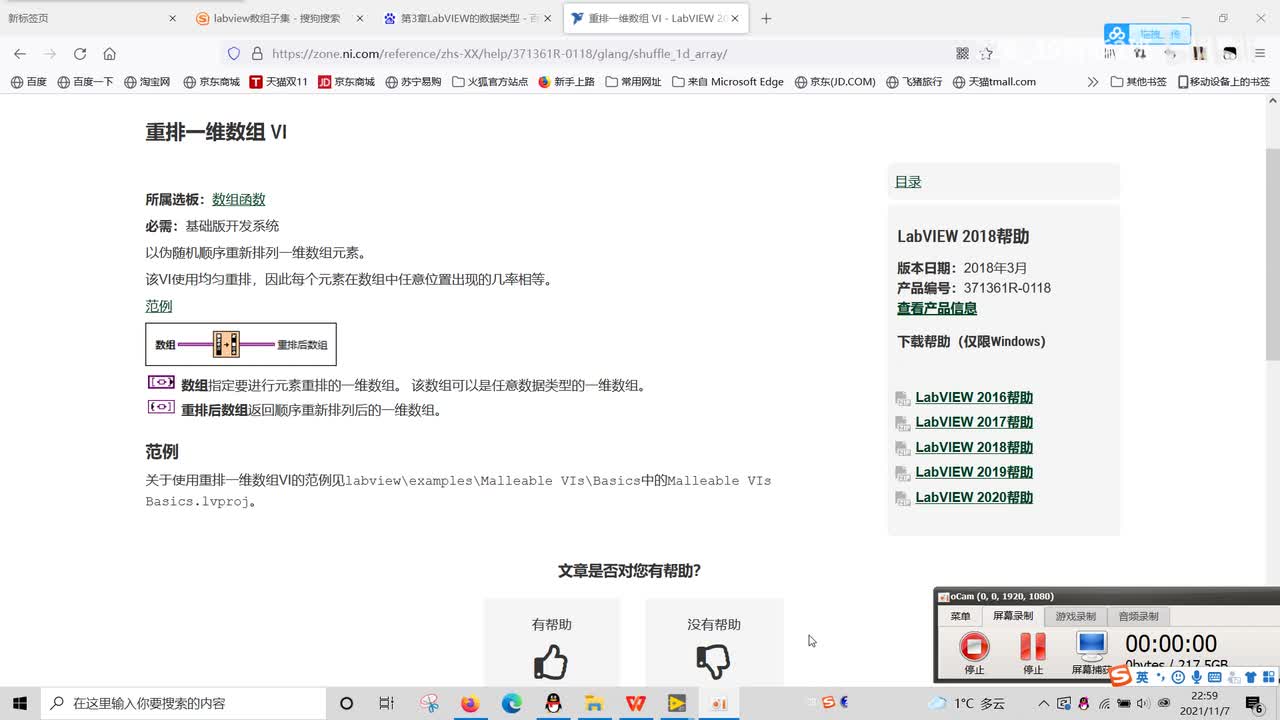Click Sogou toolbar microphone icon
This screenshot has height=720, width=1280.
point(1197,678)
